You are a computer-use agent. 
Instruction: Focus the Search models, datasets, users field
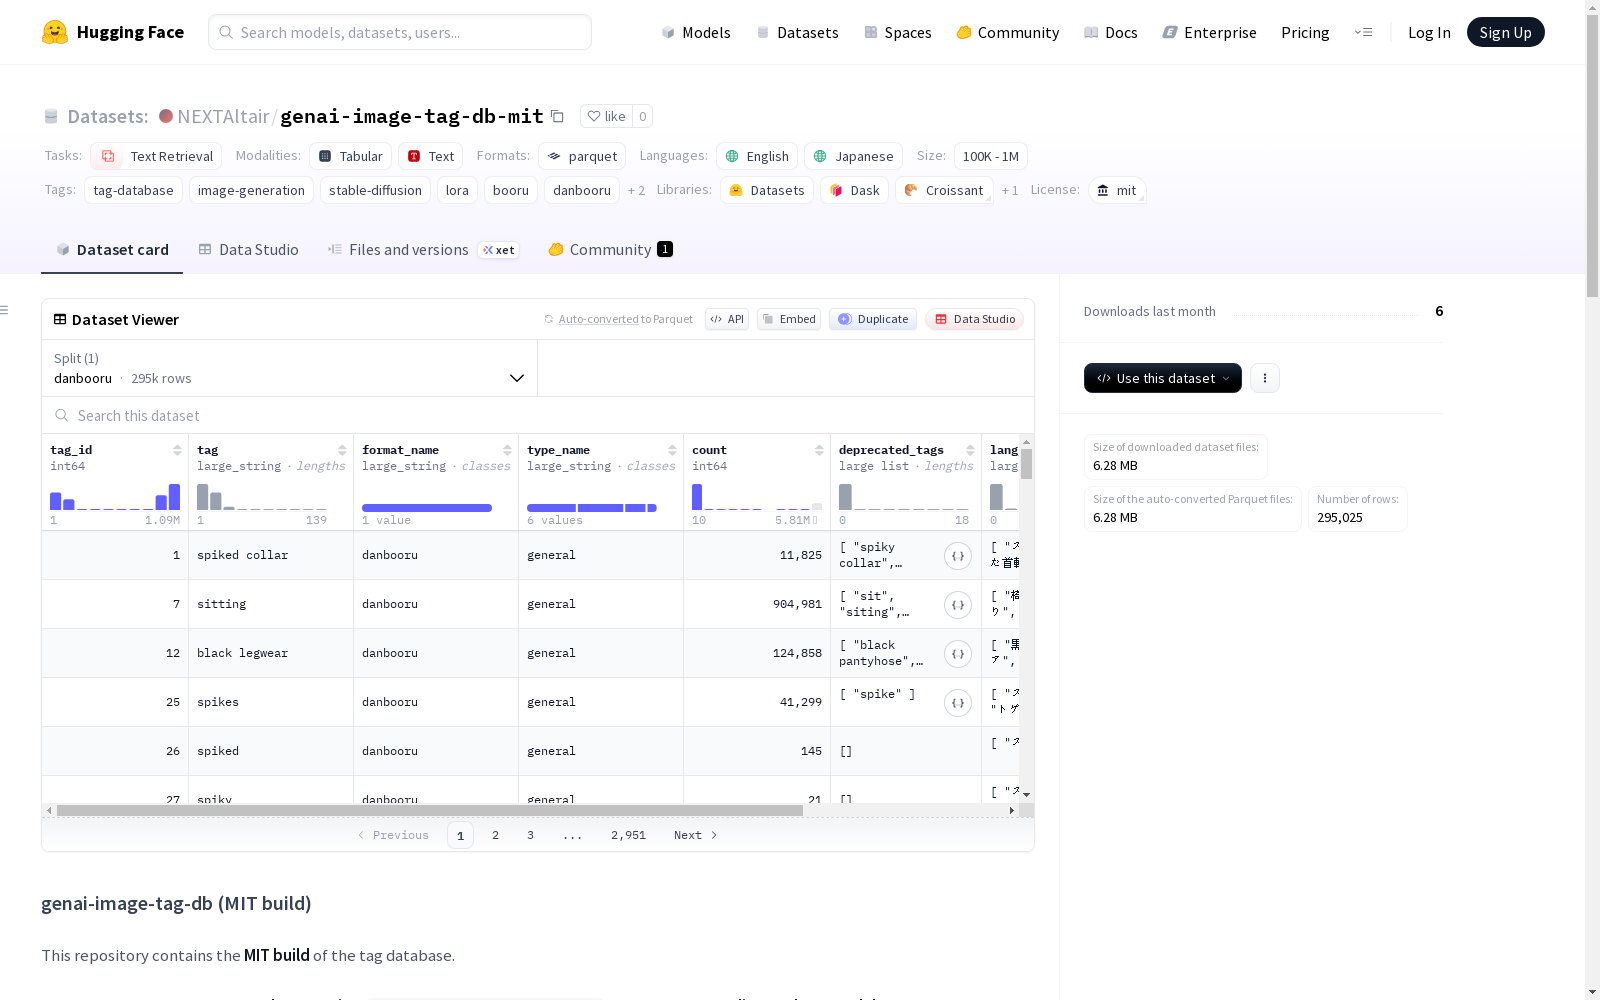(x=400, y=32)
